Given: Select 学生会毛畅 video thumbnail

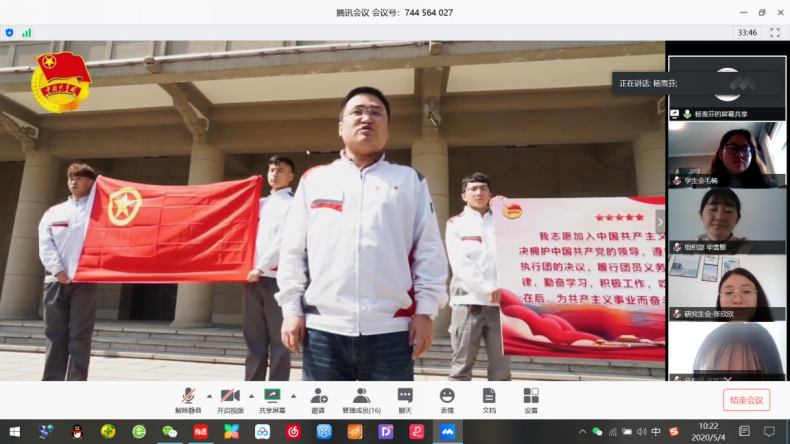Looking at the screenshot, I should coord(727,155).
